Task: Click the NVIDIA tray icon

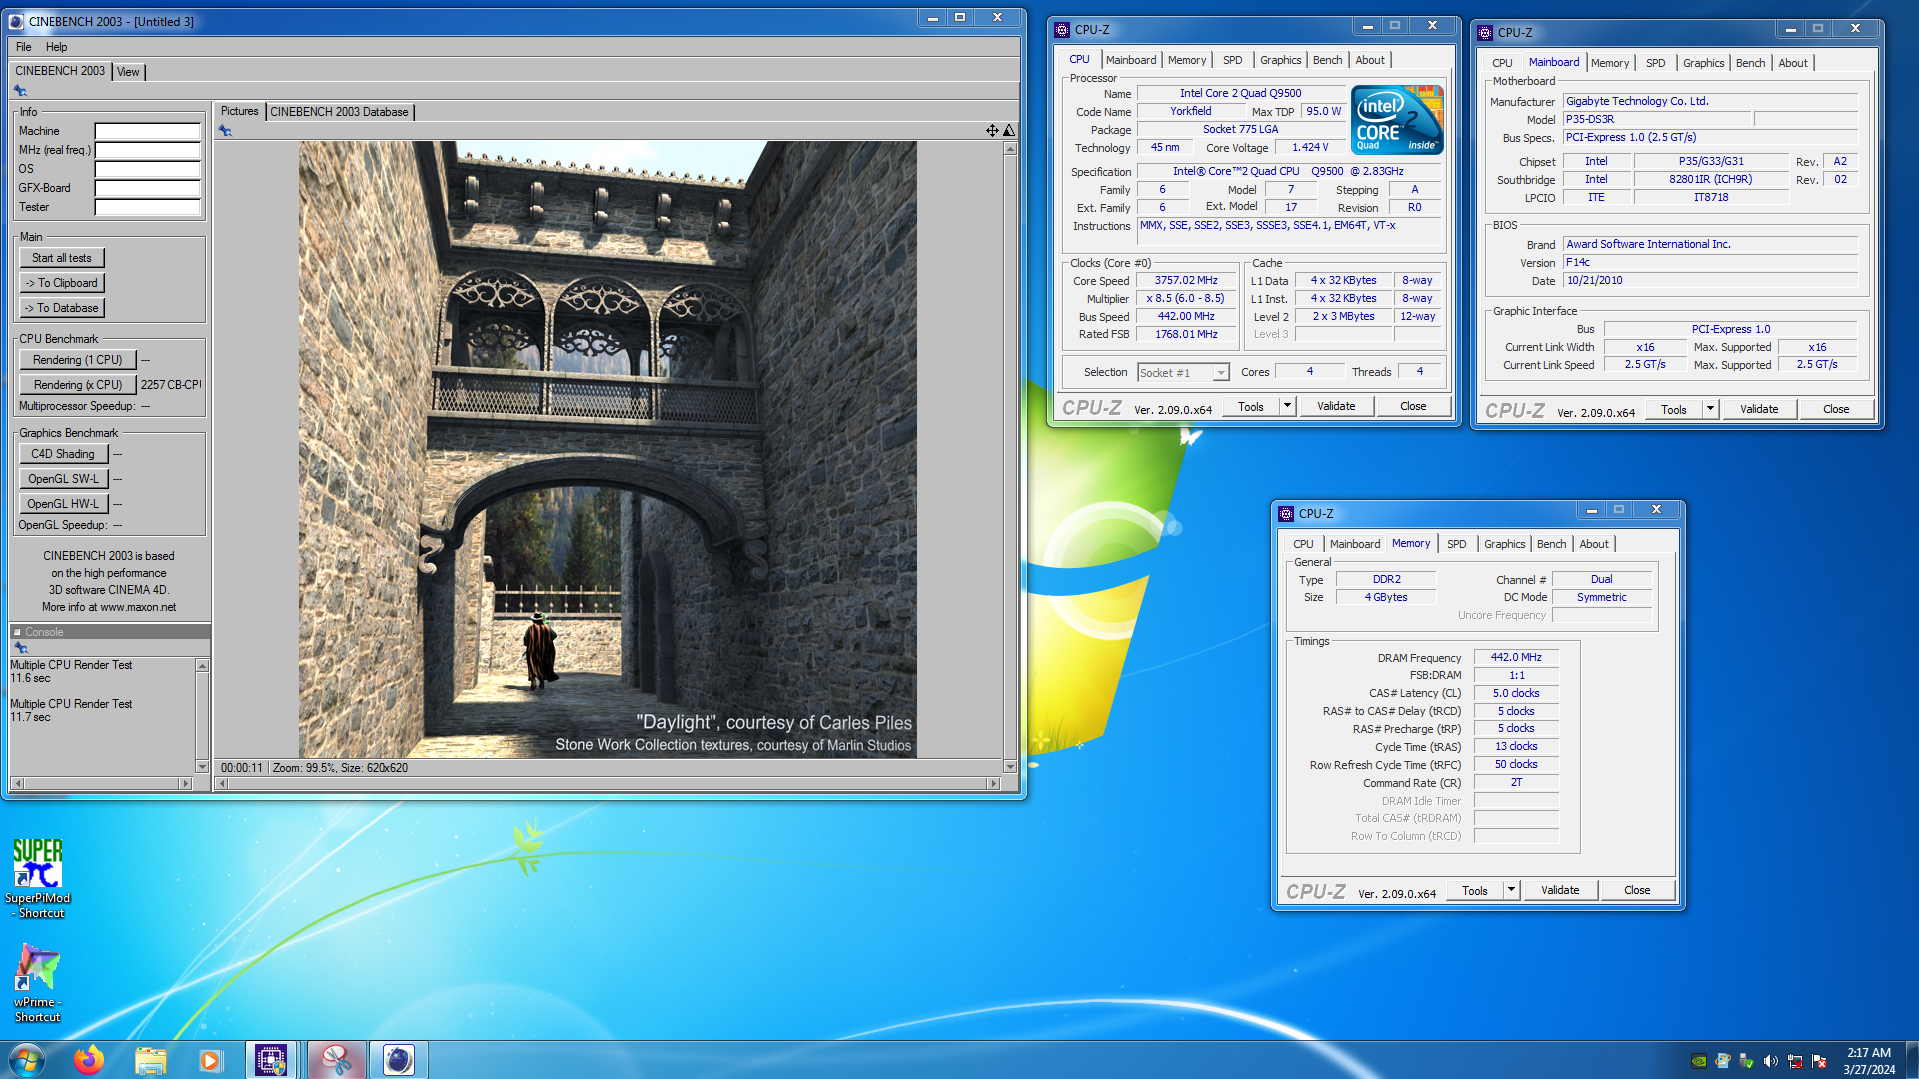Action: coord(1699,1061)
